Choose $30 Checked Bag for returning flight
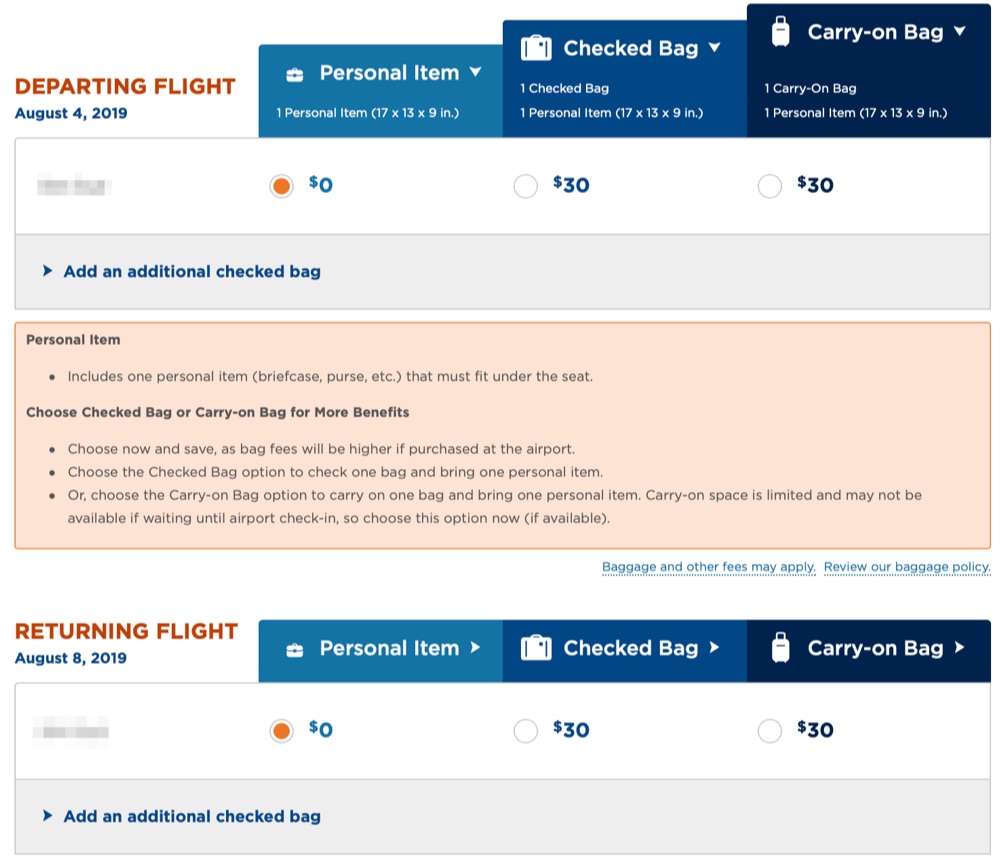 (x=526, y=731)
